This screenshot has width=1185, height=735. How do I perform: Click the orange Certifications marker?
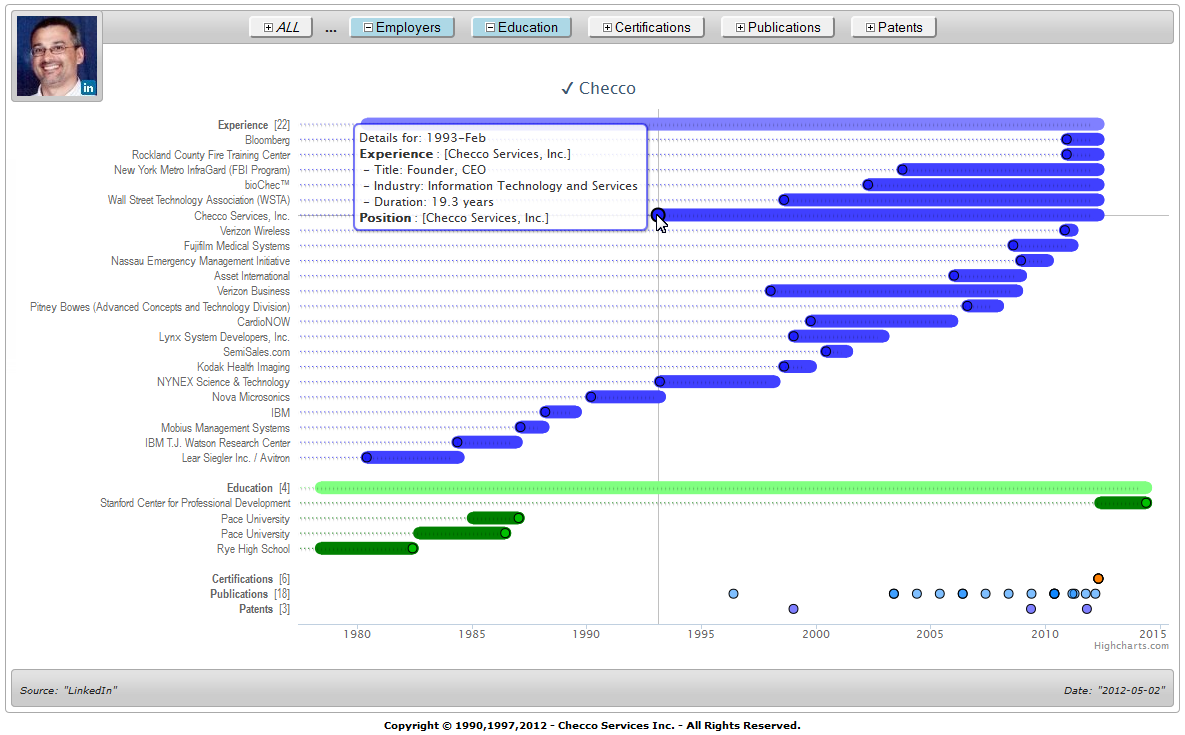1098,579
